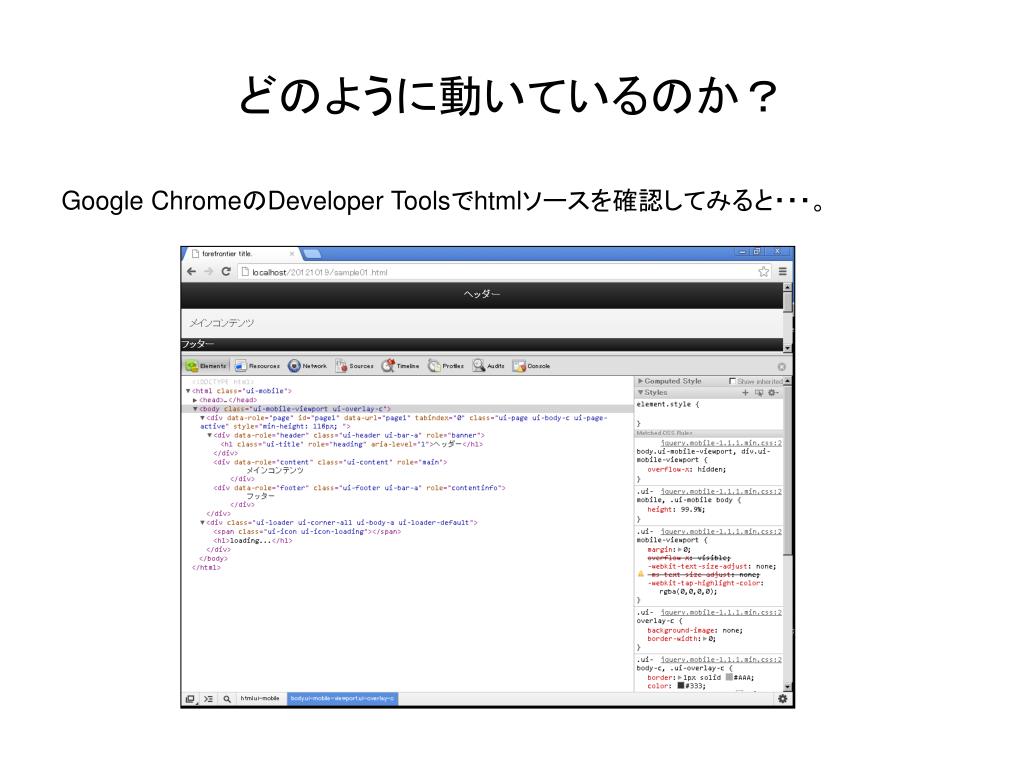
Task: Expand the border shorthand property
Action: [680, 678]
